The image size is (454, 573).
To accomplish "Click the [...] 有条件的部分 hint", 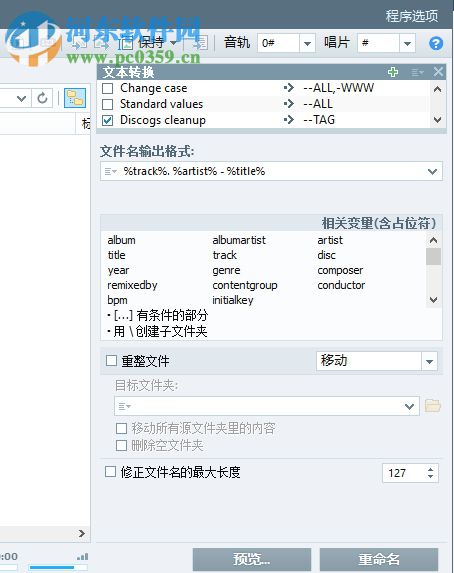I will coord(158,315).
